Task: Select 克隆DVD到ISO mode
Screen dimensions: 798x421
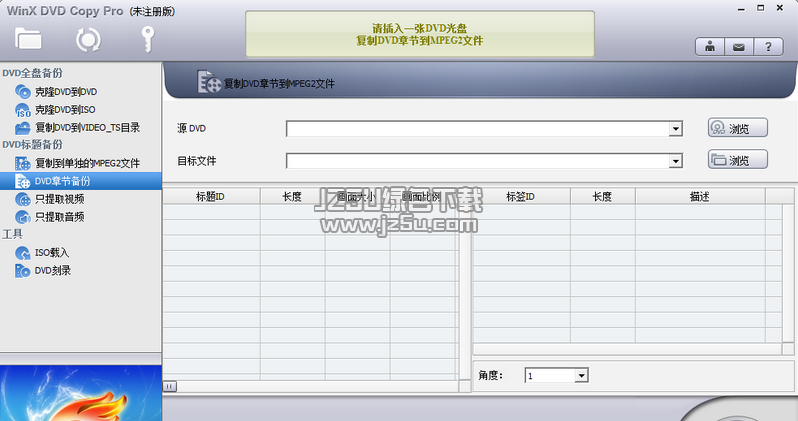Action: 65,109
